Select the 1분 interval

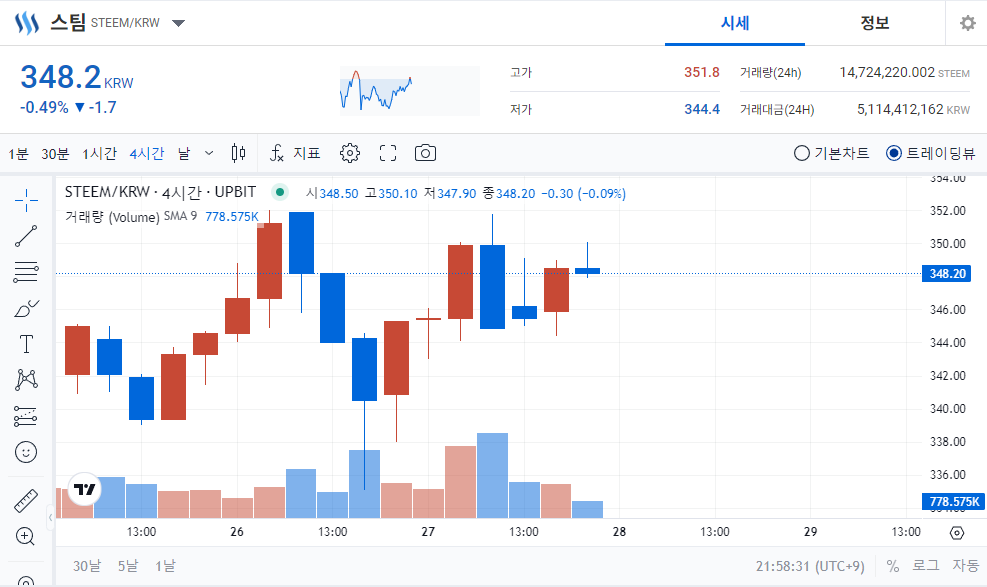[x=18, y=154]
